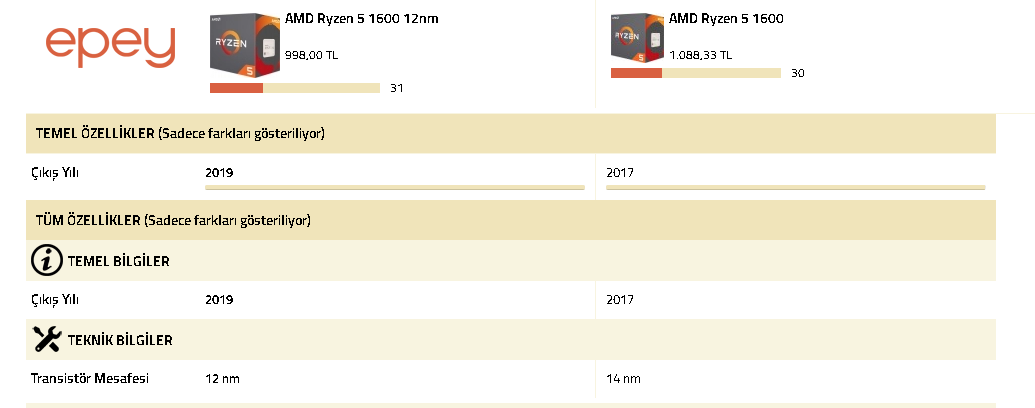Click the tools icon beside Teknik Bilgiler

click(47, 339)
